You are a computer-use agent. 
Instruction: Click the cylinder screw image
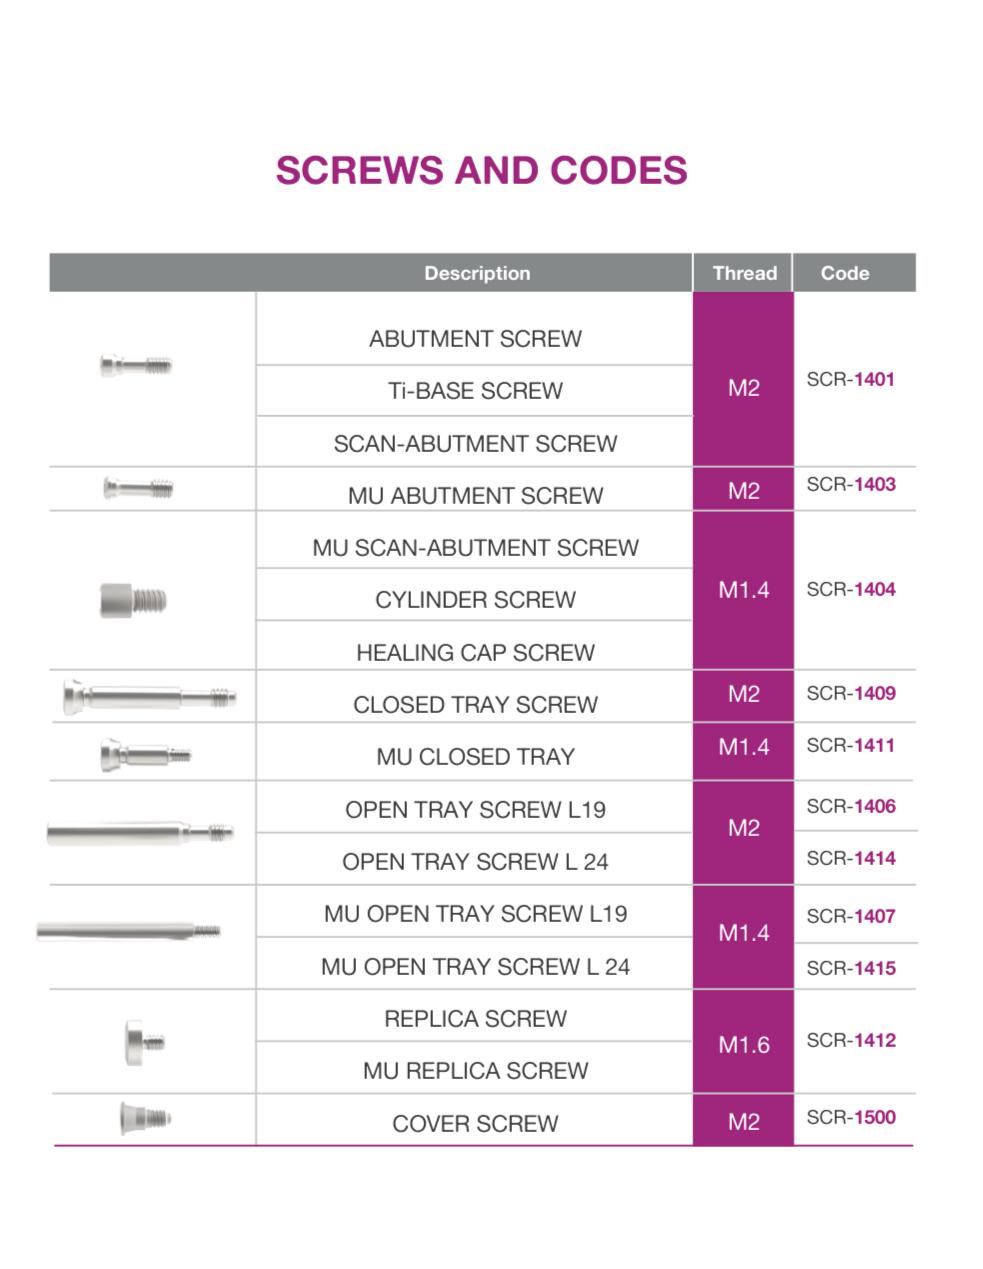(x=133, y=600)
